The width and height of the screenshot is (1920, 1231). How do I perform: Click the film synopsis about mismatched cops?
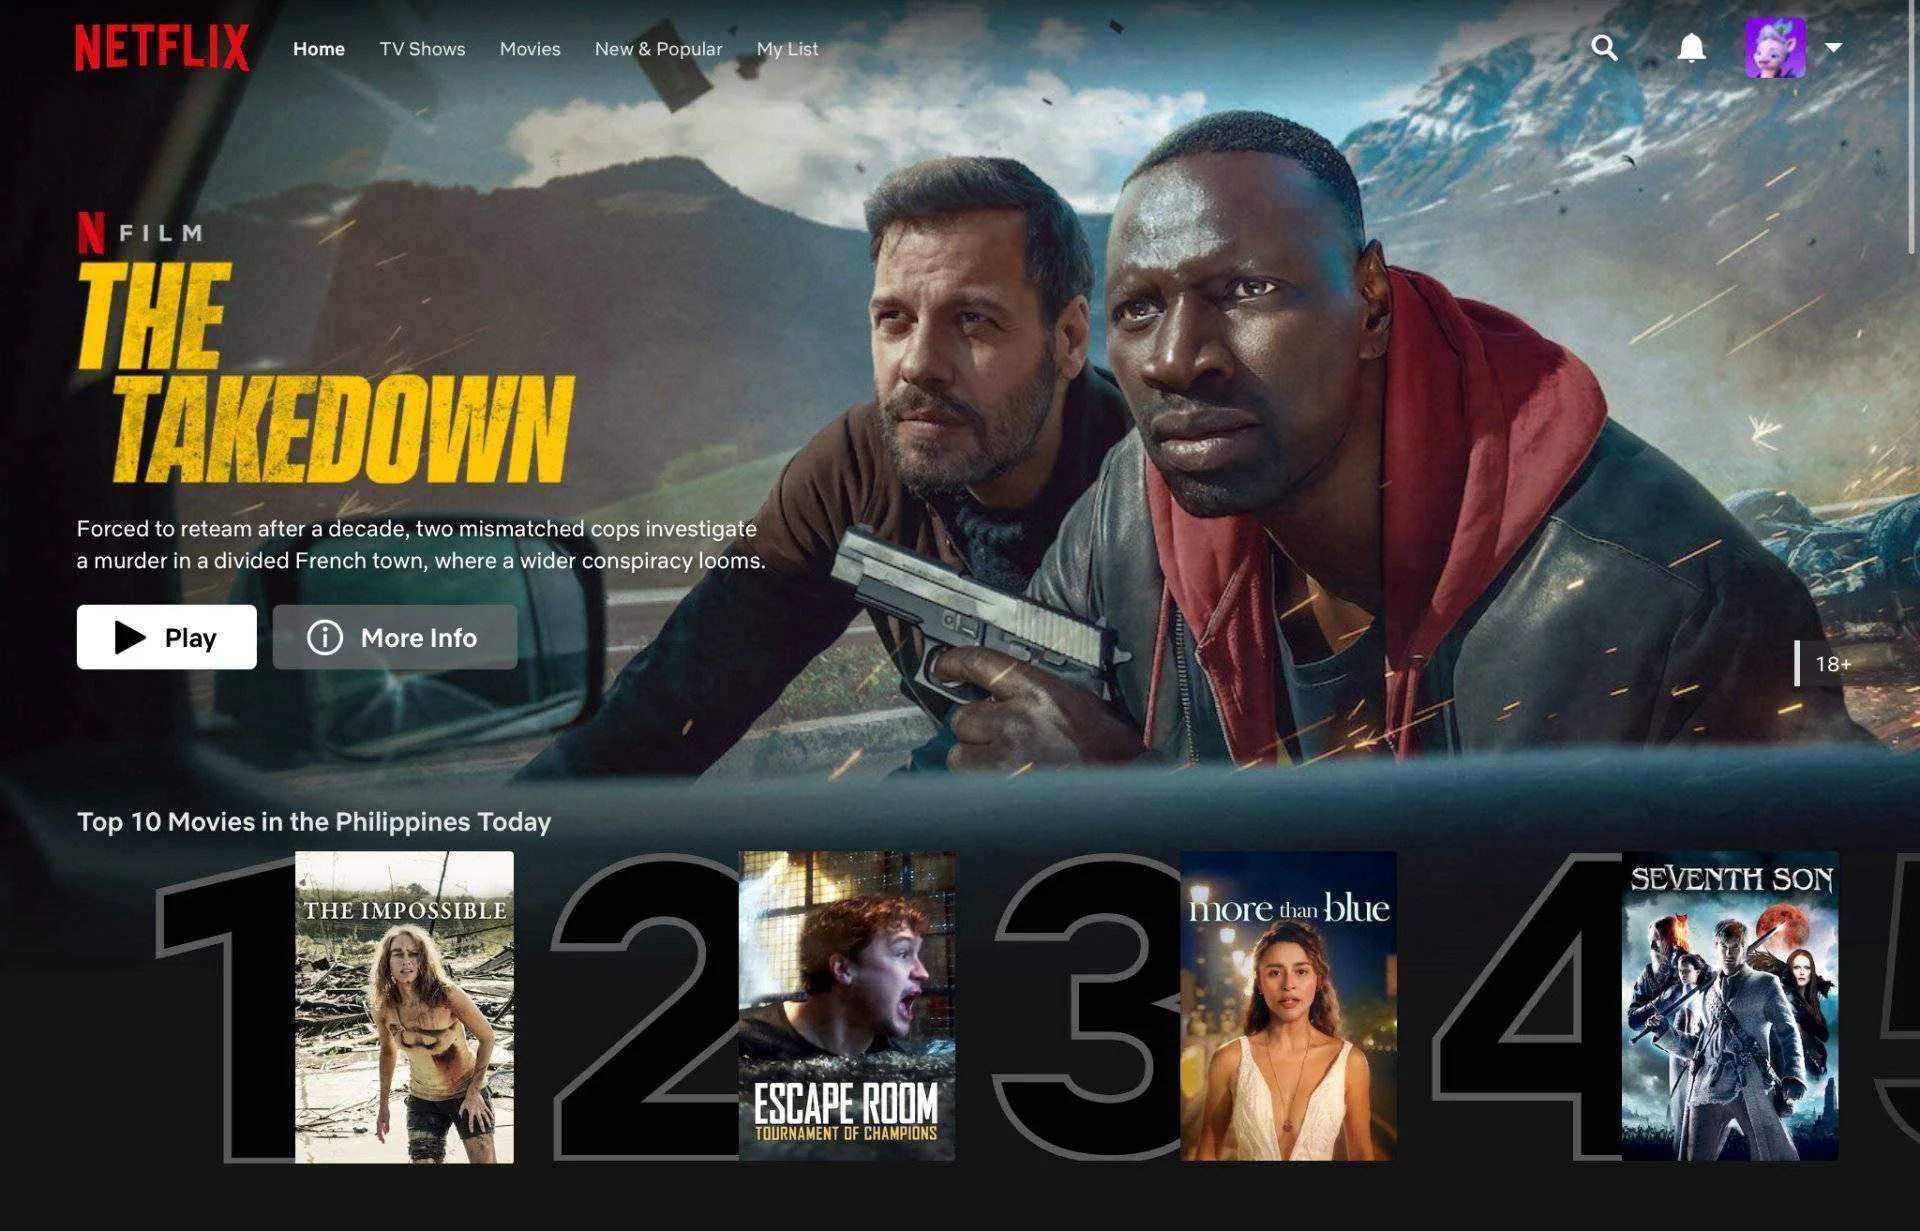click(421, 545)
